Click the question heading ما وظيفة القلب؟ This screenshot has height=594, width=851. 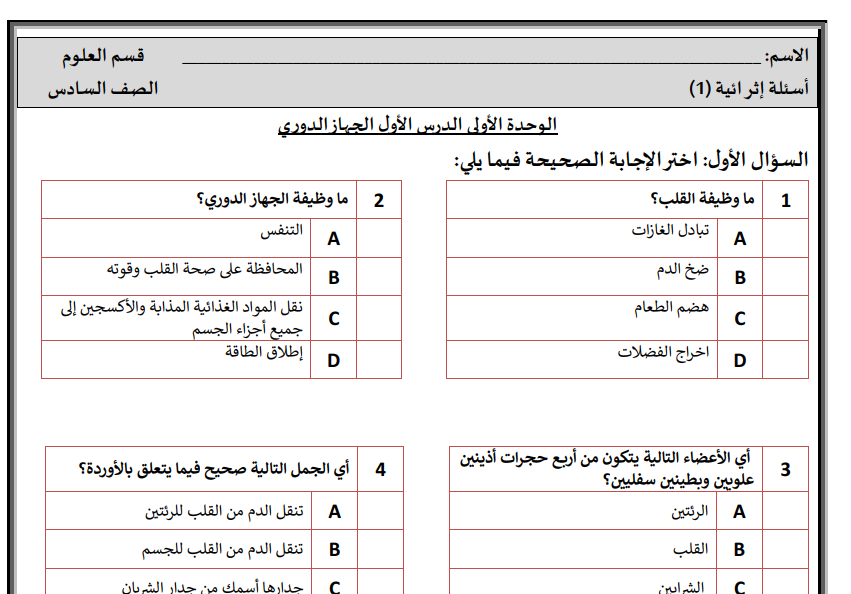702,199
